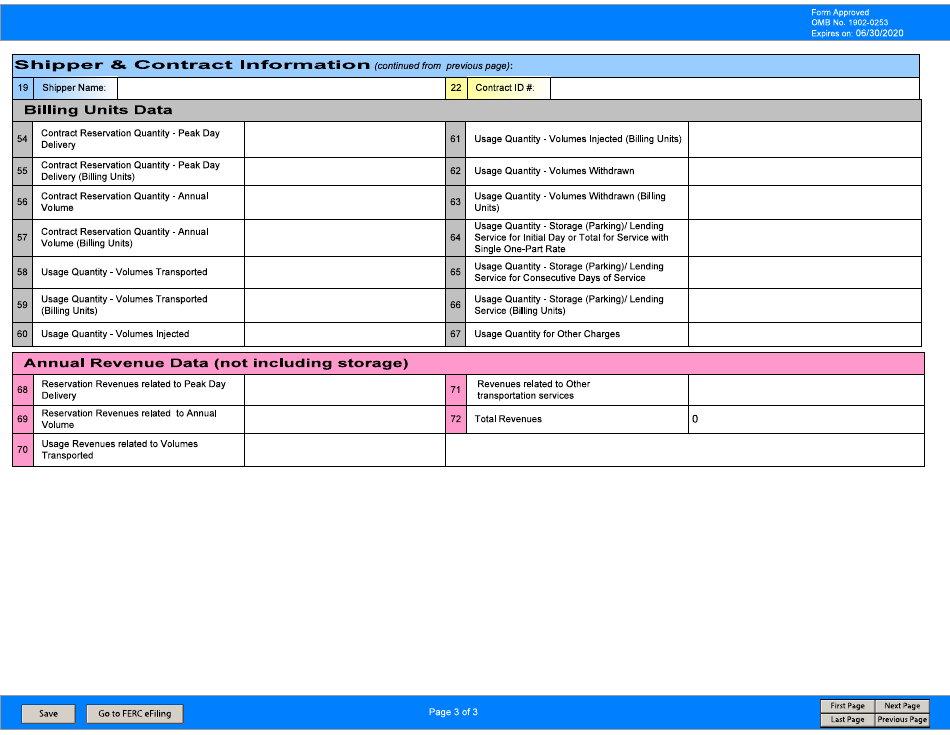The width and height of the screenshot is (950, 735).
Task: Navigate to Next Page
Action: click(902, 706)
